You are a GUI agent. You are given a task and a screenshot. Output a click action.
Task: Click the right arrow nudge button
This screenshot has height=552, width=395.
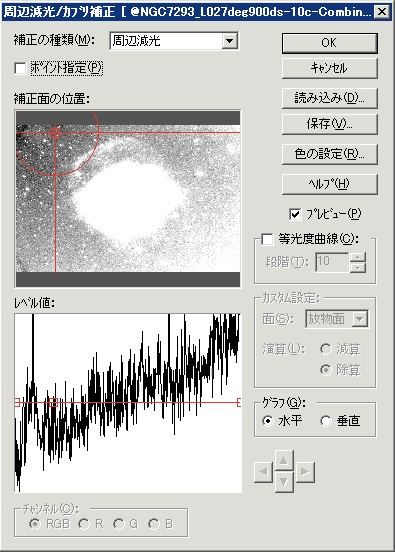(x=305, y=471)
